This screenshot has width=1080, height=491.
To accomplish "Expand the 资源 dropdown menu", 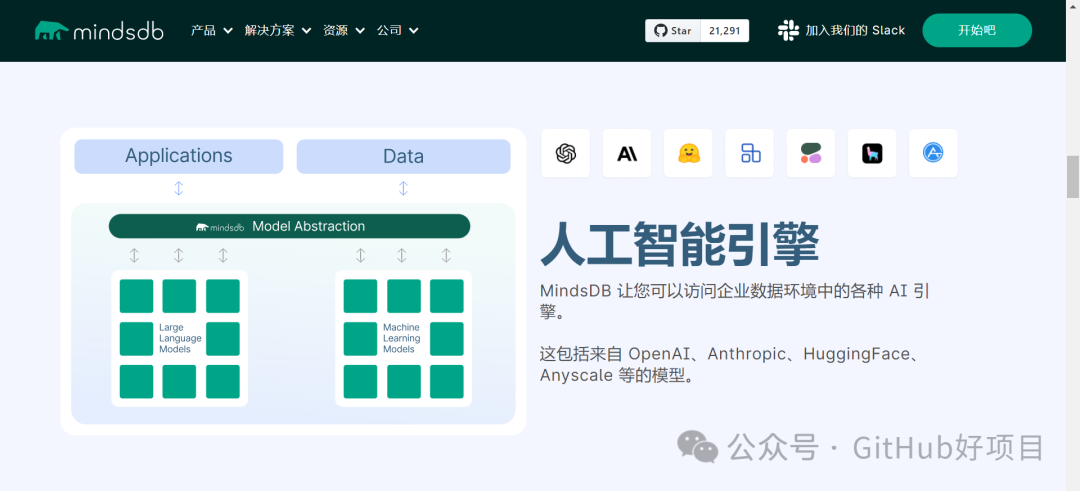I will pyautogui.click(x=343, y=30).
